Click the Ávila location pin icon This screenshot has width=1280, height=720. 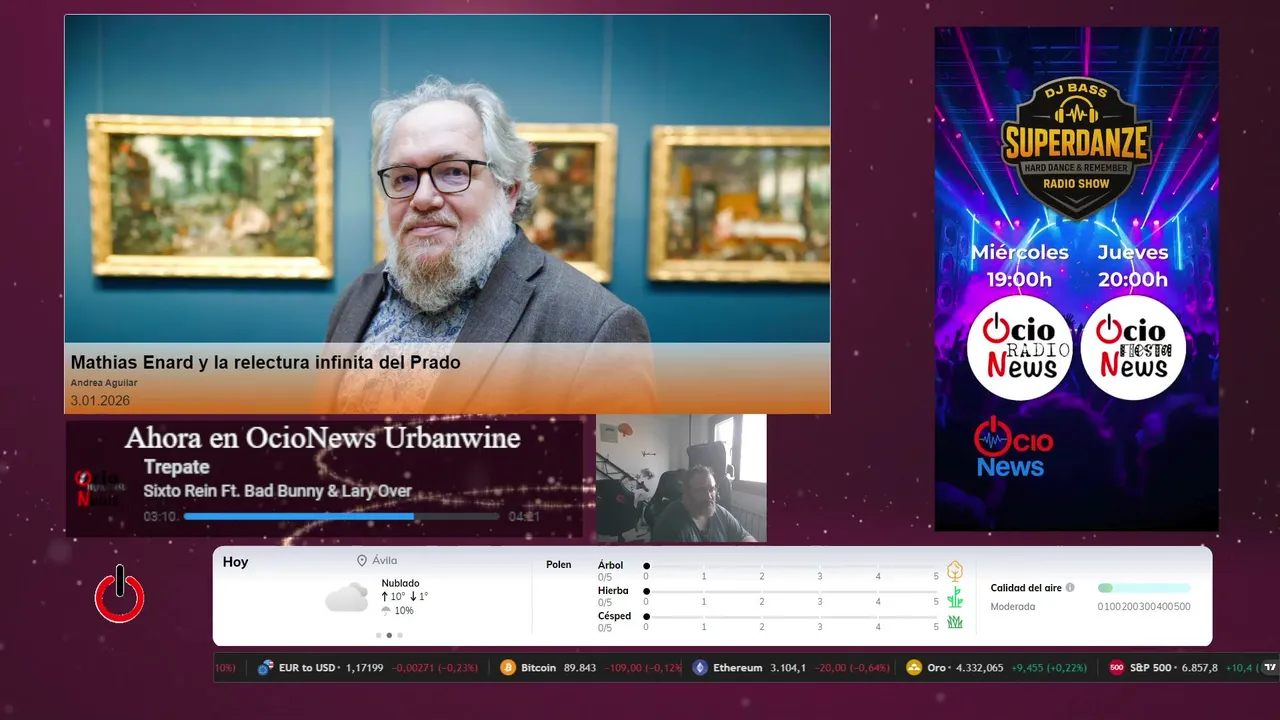(x=362, y=561)
